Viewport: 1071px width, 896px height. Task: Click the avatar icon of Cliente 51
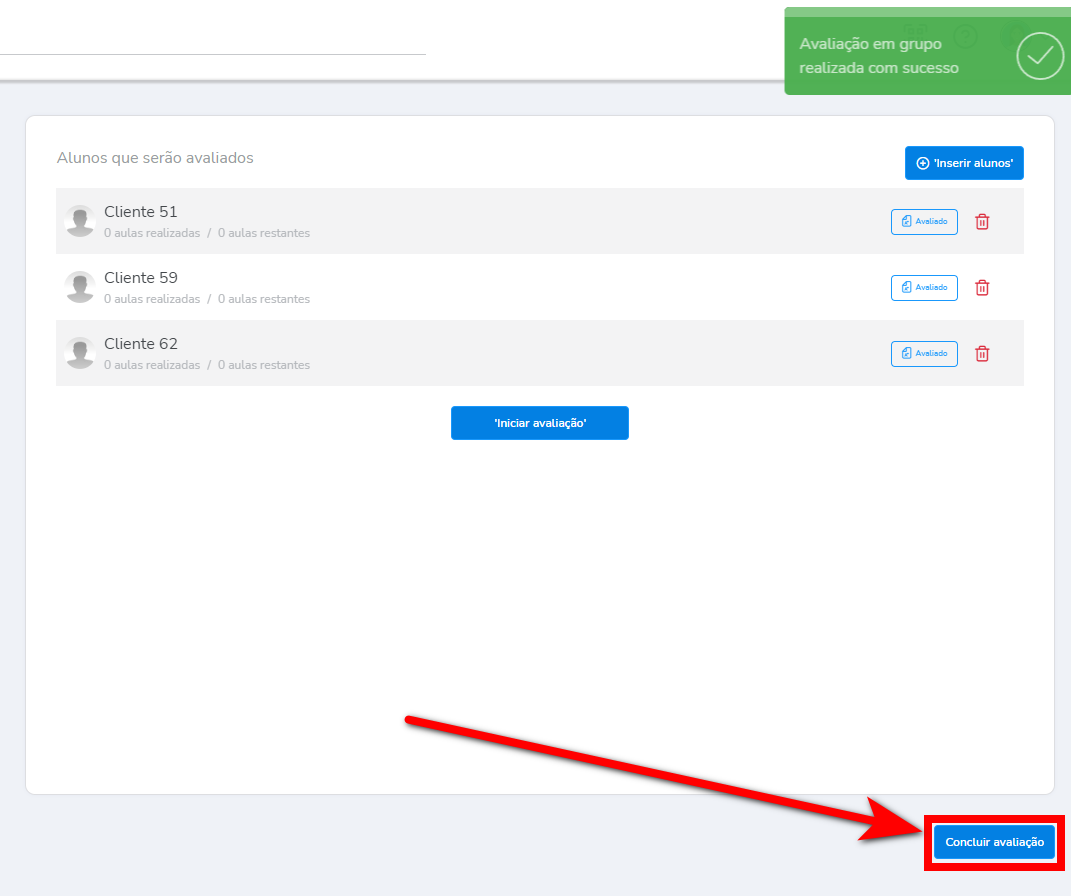coord(80,221)
